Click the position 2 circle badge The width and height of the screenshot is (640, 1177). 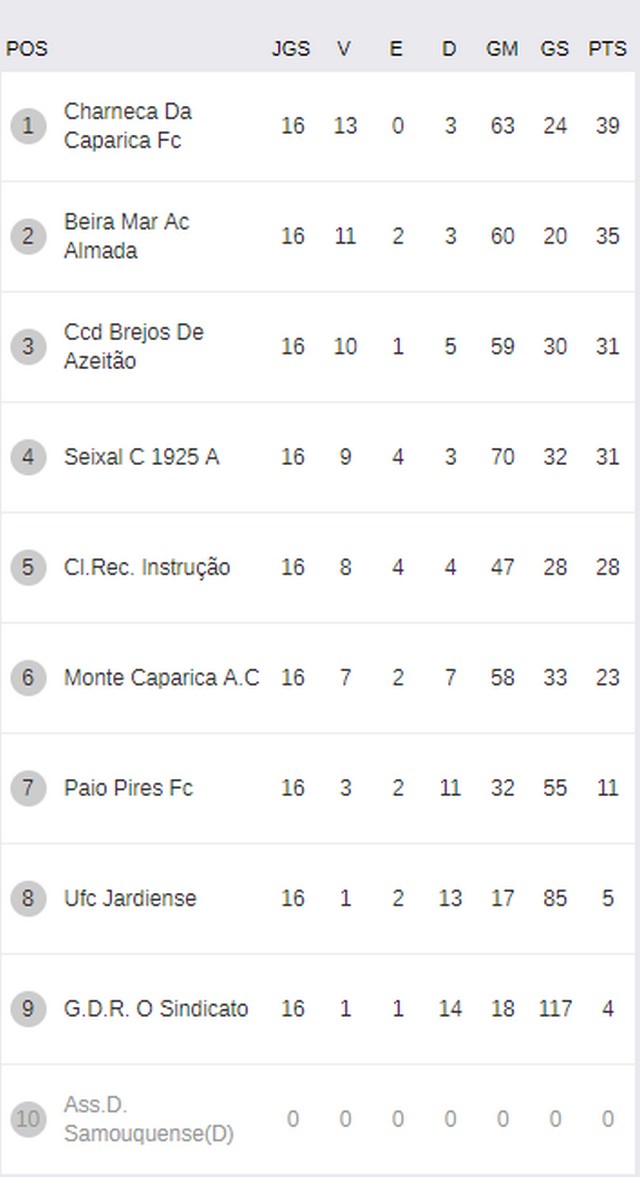[29, 236]
